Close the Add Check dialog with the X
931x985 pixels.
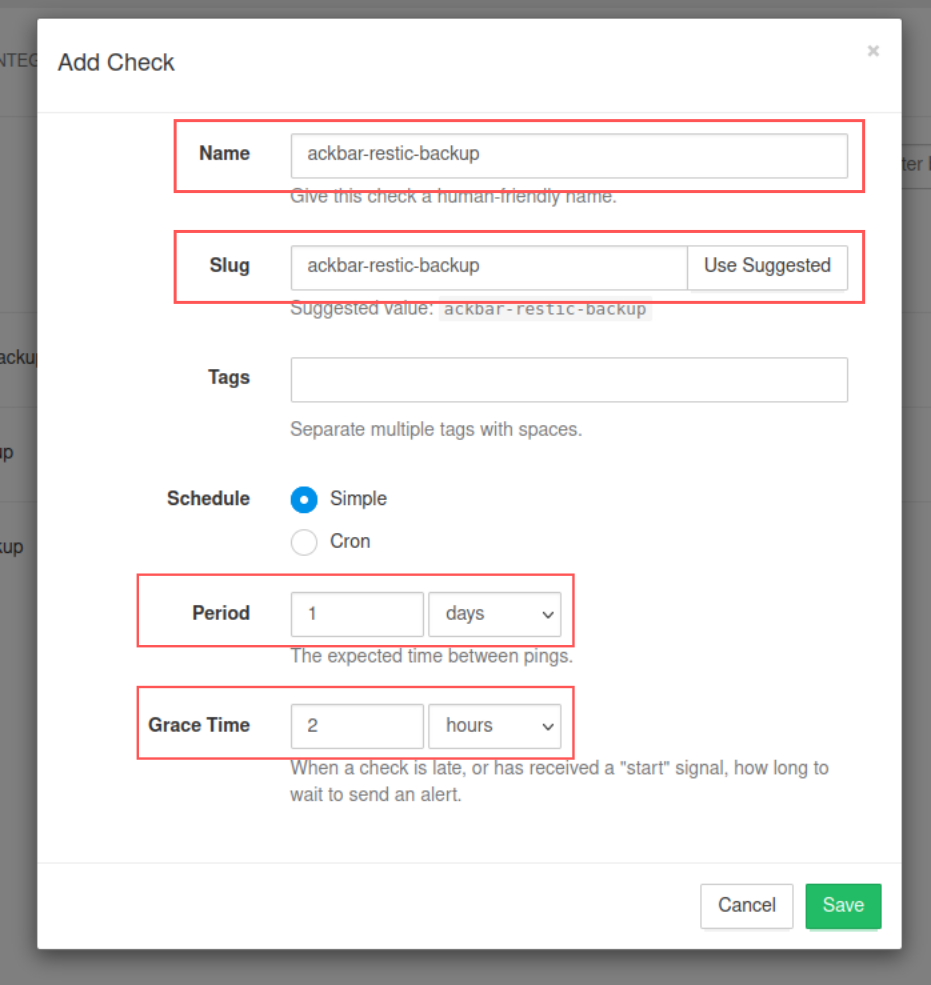[873, 51]
